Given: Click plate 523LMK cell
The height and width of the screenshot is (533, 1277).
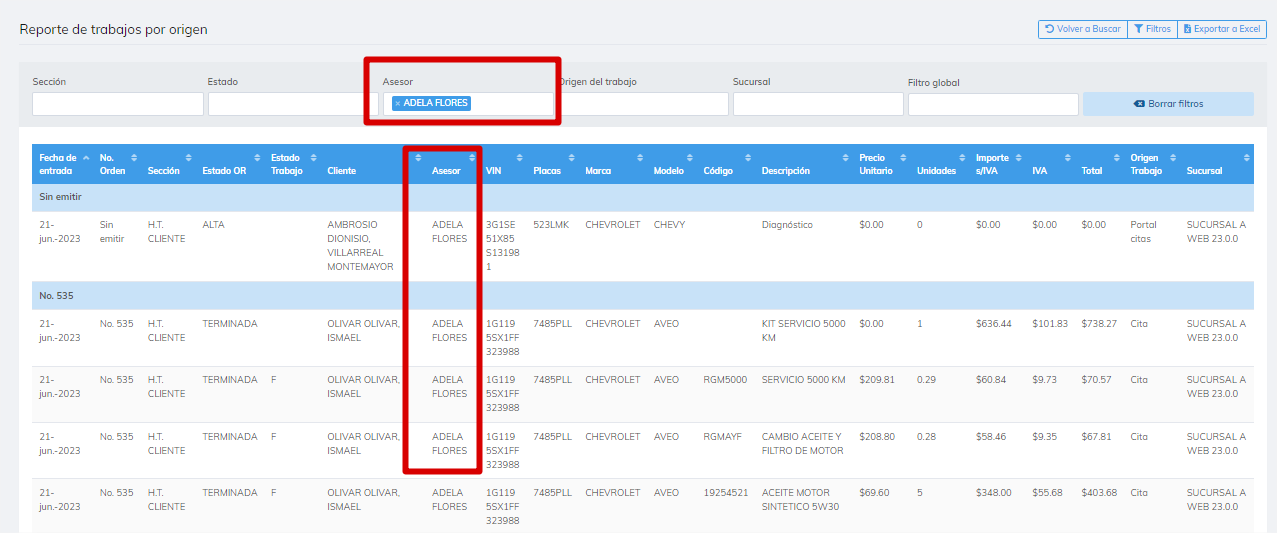Looking at the screenshot, I should (551, 225).
